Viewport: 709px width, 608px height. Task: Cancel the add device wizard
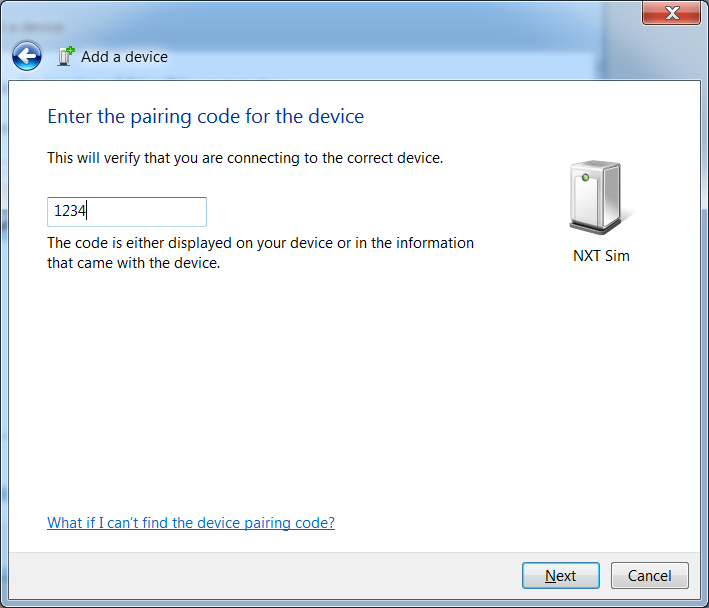pyautogui.click(x=650, y=575)
